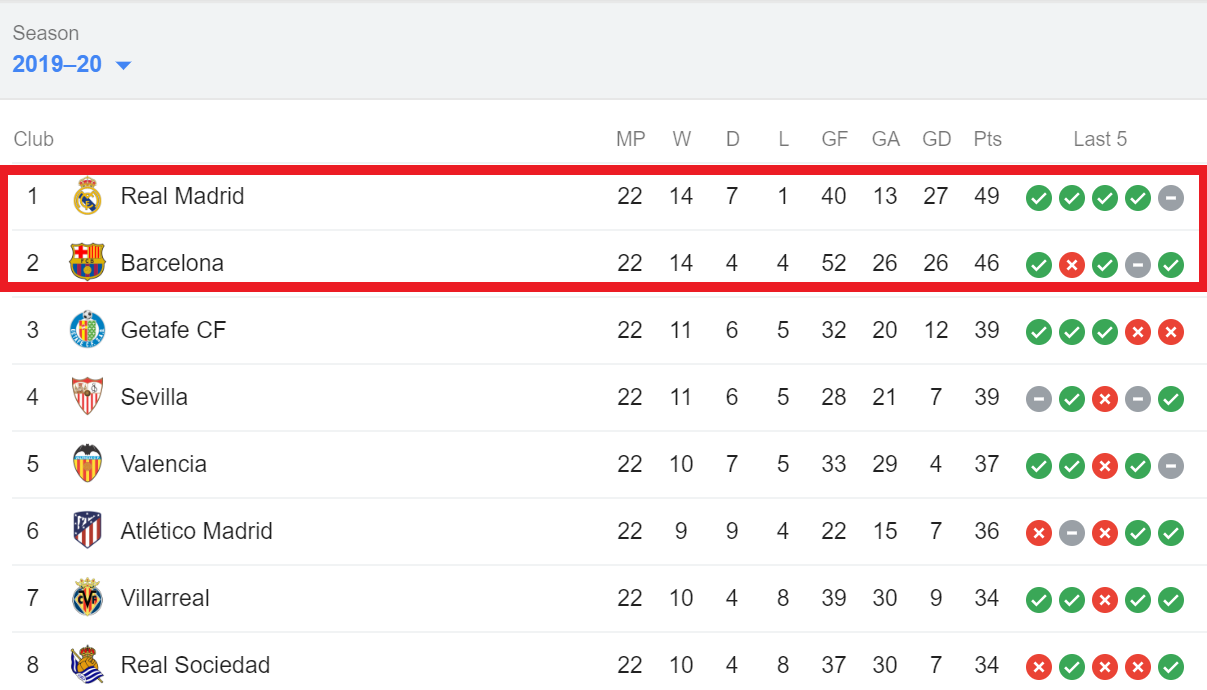Image resolution: width=1207 pixels, height=690 pixels.
Task: Click Atlético Madrid's first red loss icon
Action: [x=1039, y=533]
